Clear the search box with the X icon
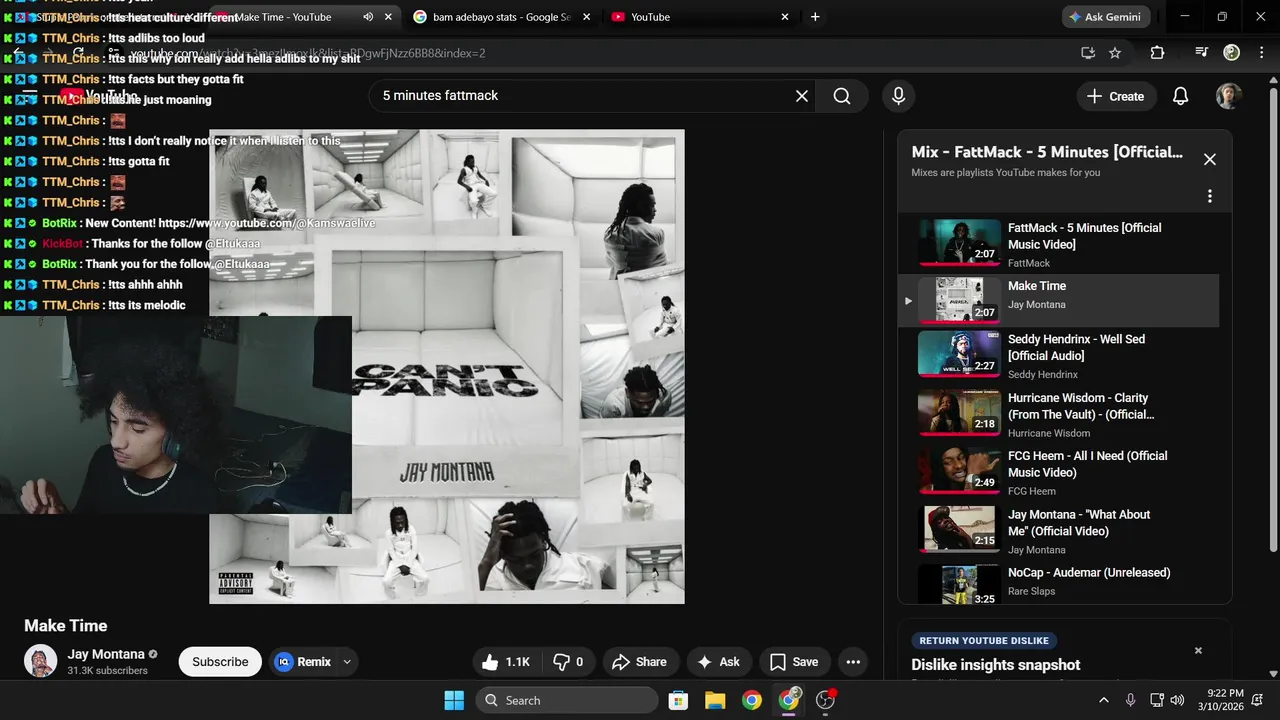1280x720 pixels. [x=802, y=96]
